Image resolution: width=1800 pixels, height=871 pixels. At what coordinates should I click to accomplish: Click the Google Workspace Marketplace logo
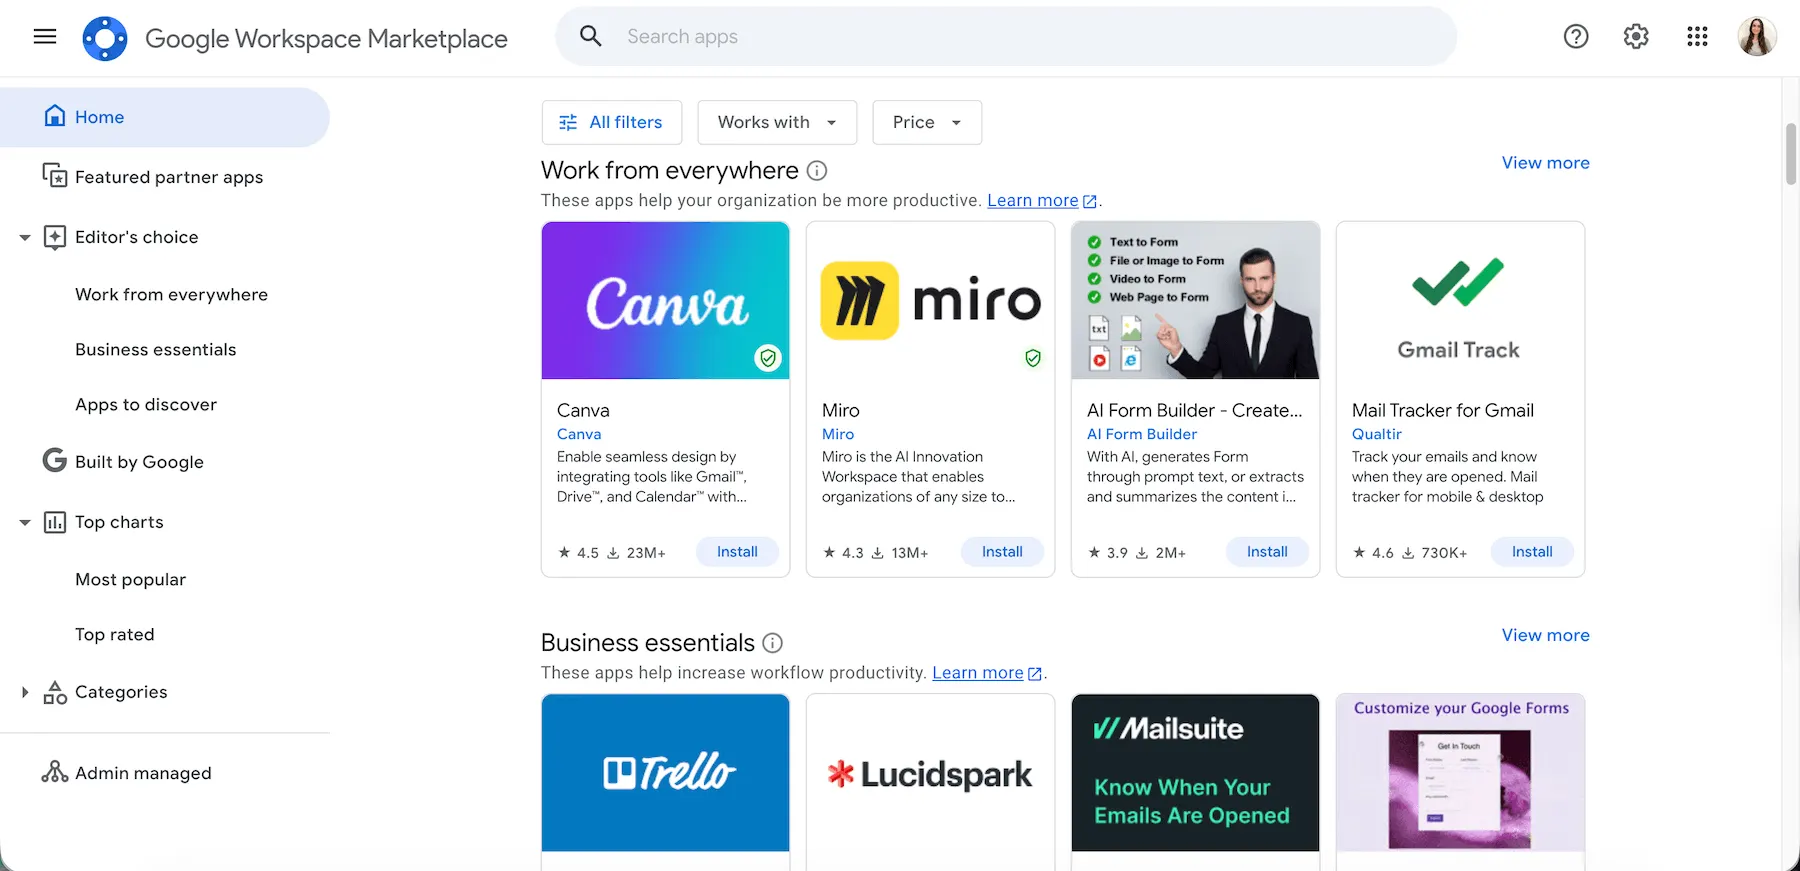tap(105, 38)
